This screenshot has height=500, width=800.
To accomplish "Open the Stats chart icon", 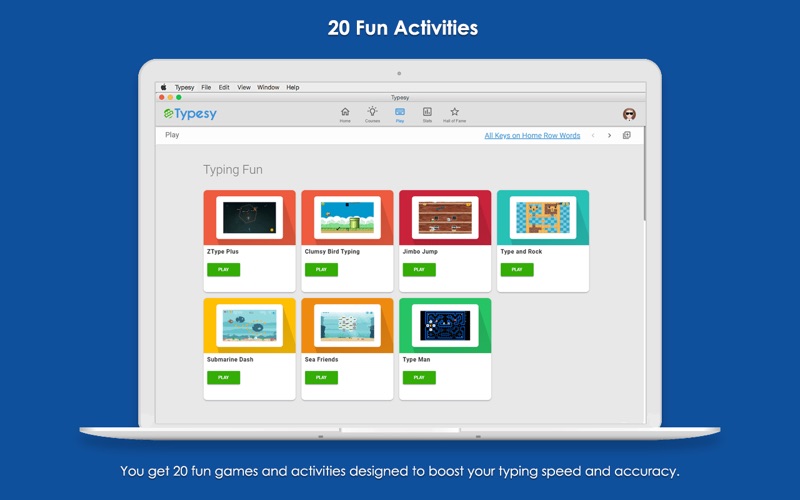I will 427,114.
